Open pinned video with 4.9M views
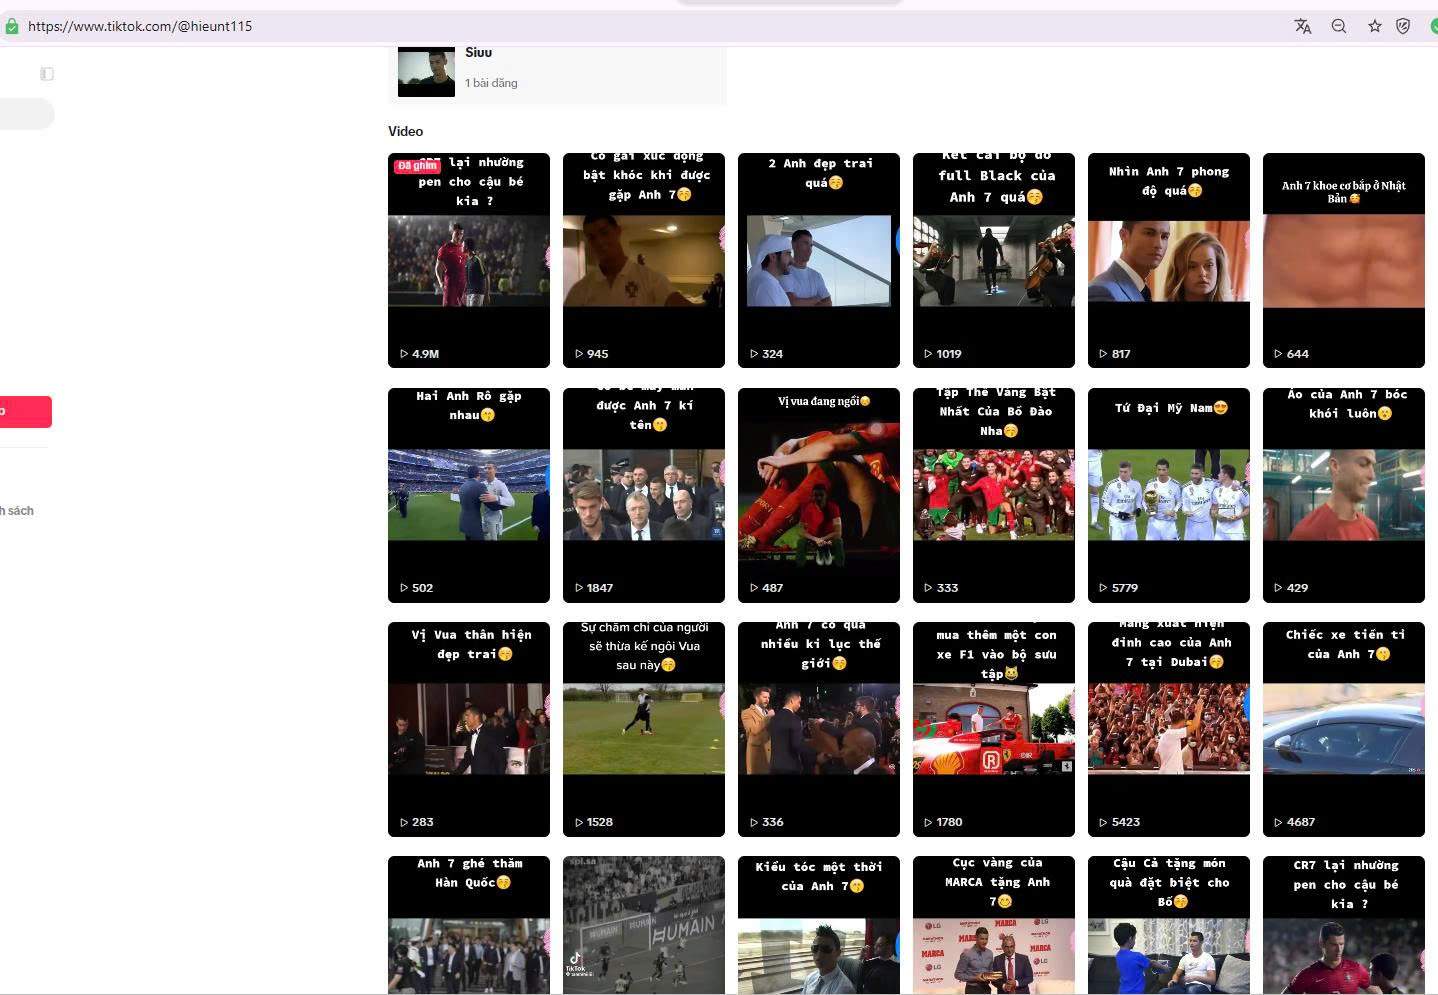The width and height of the screenshot is (1438, 995). pos(469,260)
